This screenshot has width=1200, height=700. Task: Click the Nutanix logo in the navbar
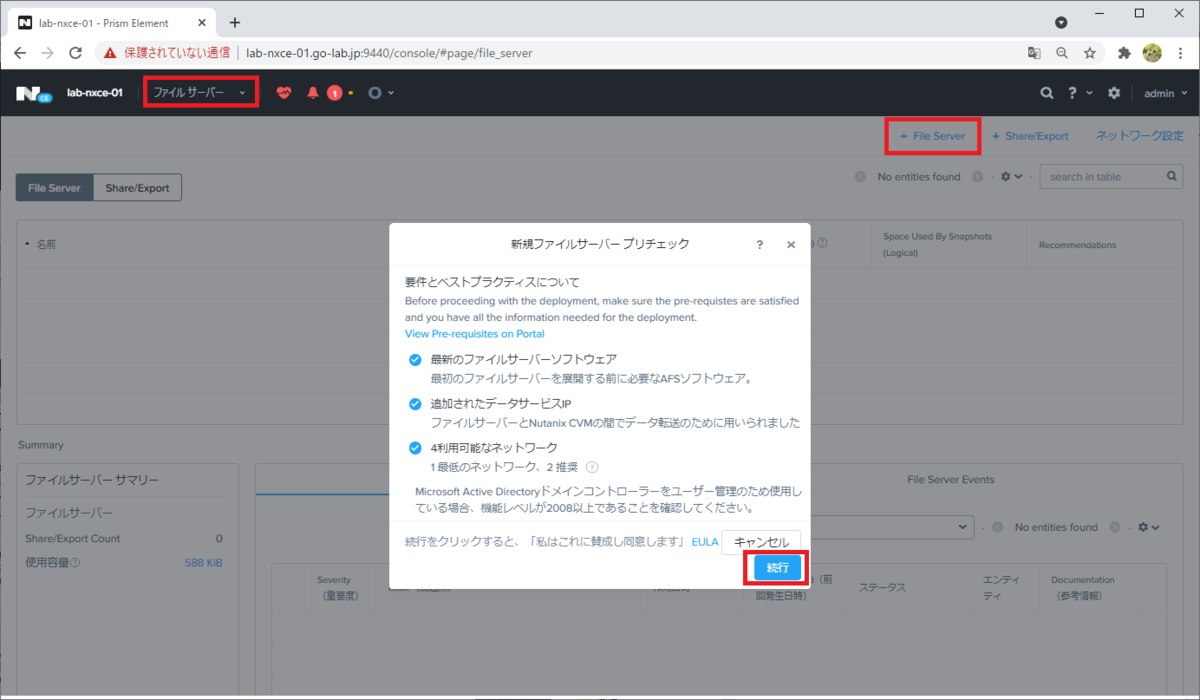click(x=32, y=92)
